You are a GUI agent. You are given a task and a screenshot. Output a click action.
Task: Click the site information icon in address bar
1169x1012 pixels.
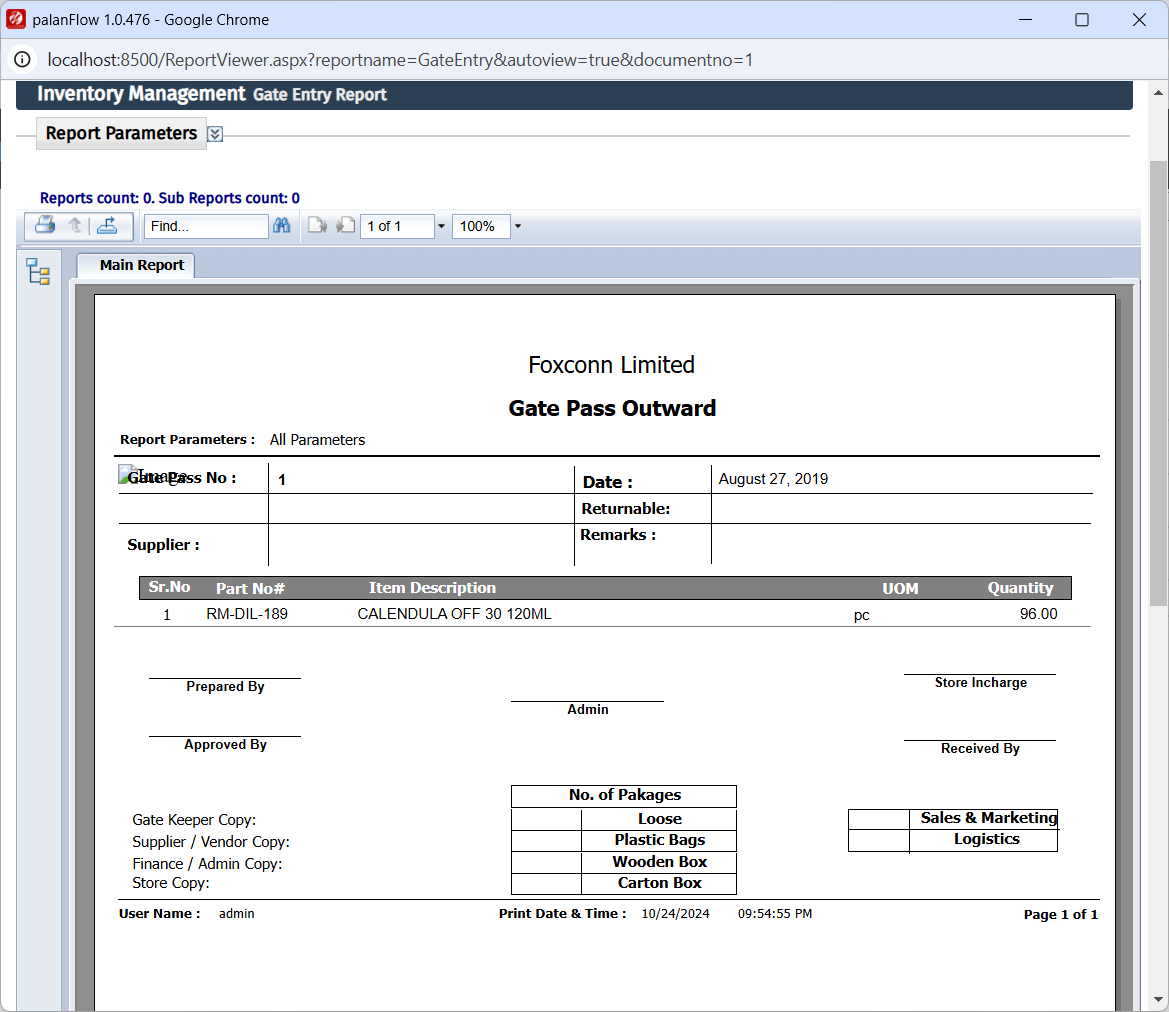click(x=22, y=60)
